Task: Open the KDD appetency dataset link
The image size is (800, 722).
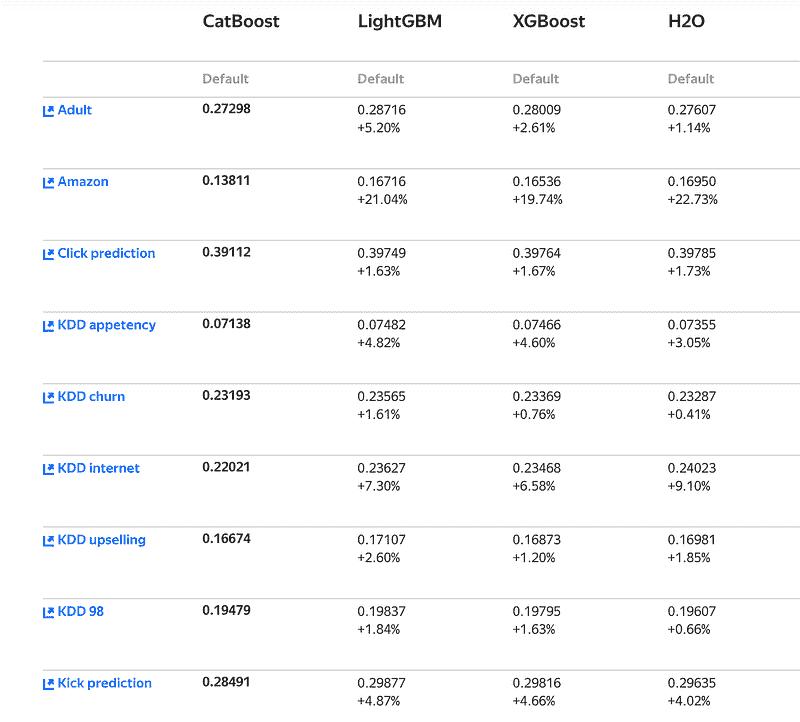Action: (107, 325)
